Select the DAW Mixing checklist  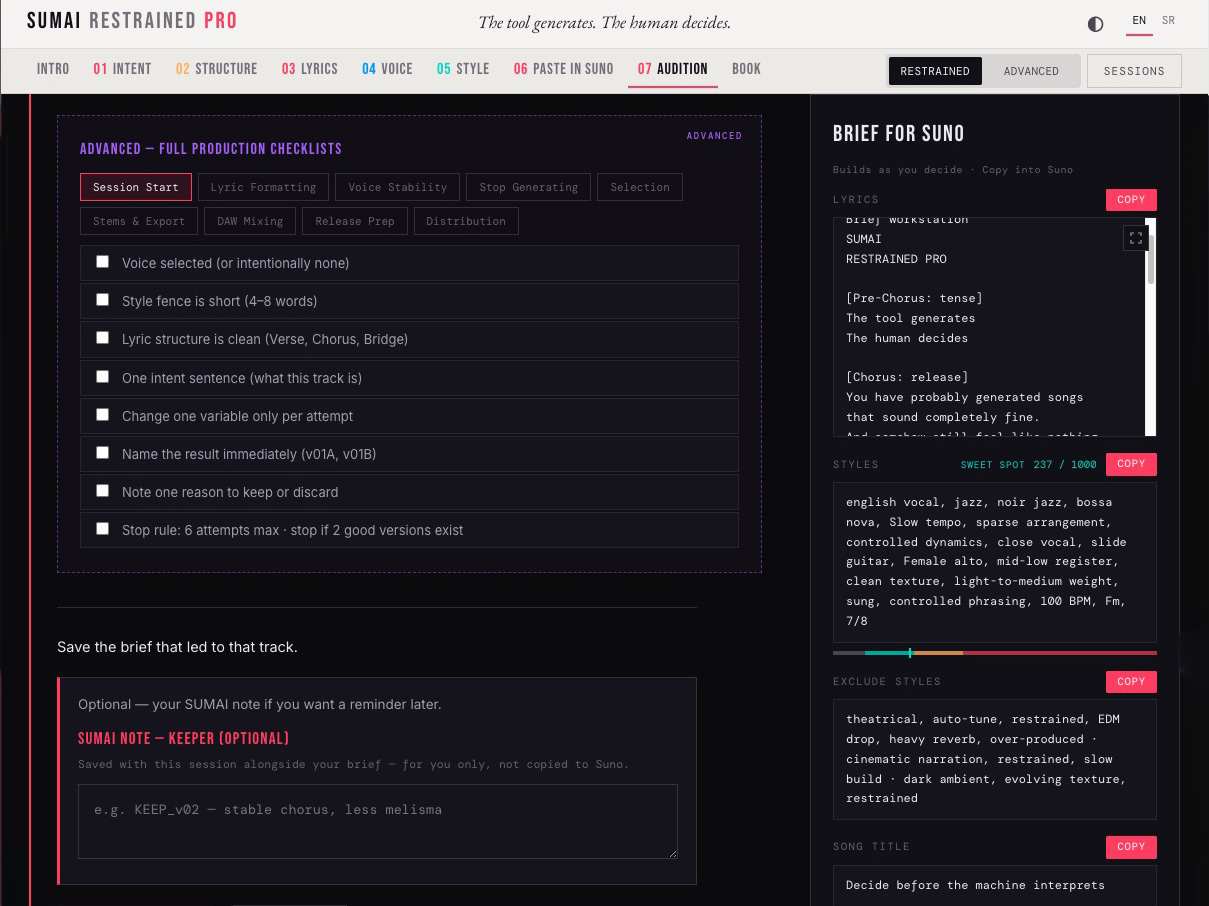[x=250, y=221]
